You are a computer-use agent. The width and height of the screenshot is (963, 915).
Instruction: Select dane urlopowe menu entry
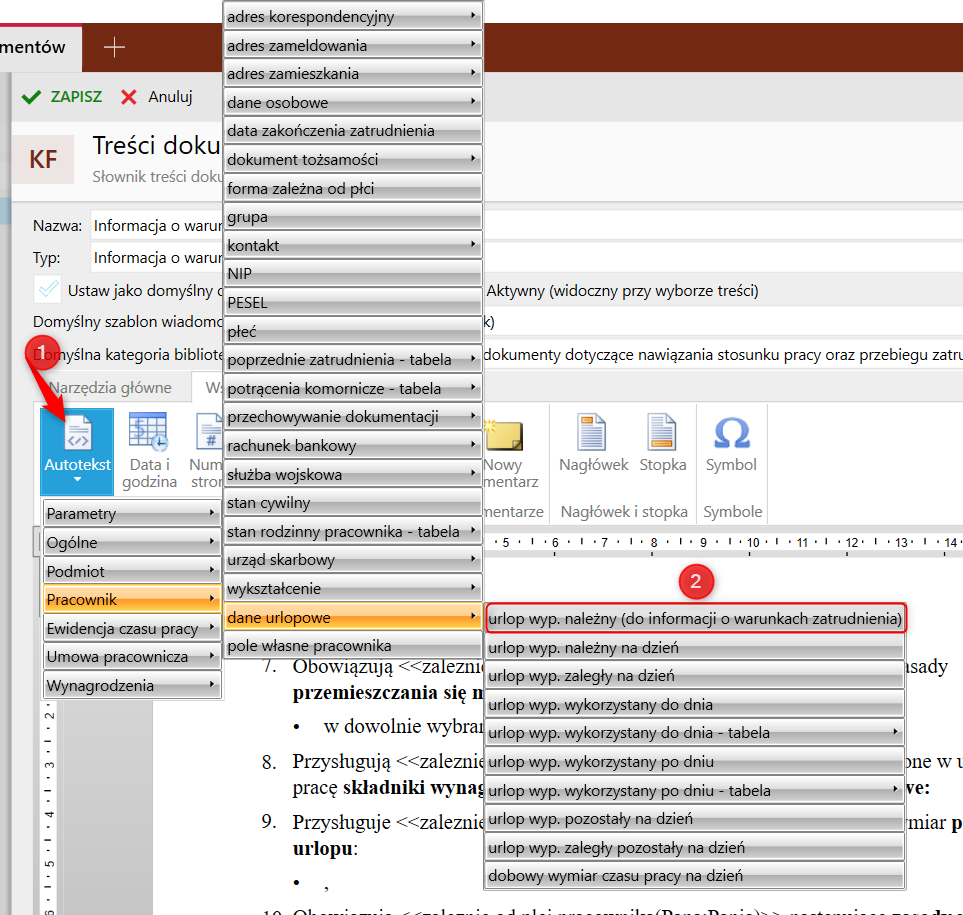[353, 618]
